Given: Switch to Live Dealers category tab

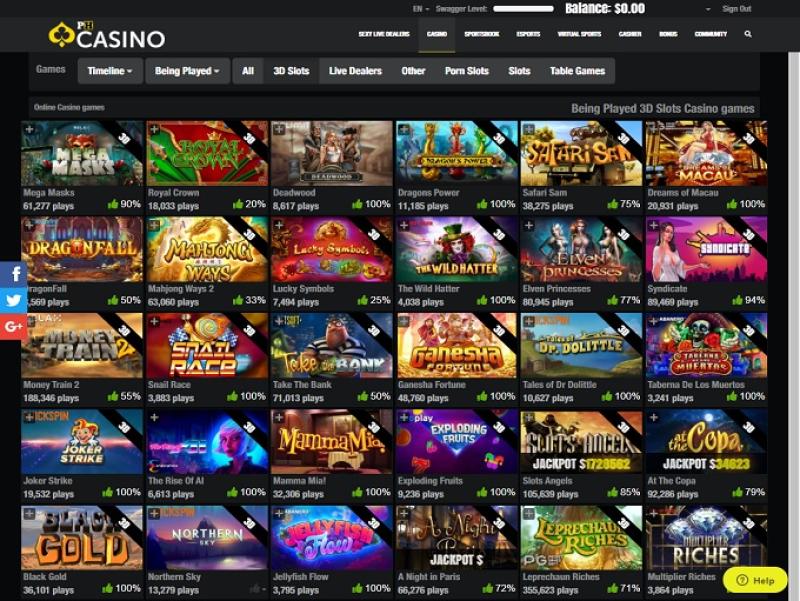Looking at the screenshot, I should [x=355, y=71].
